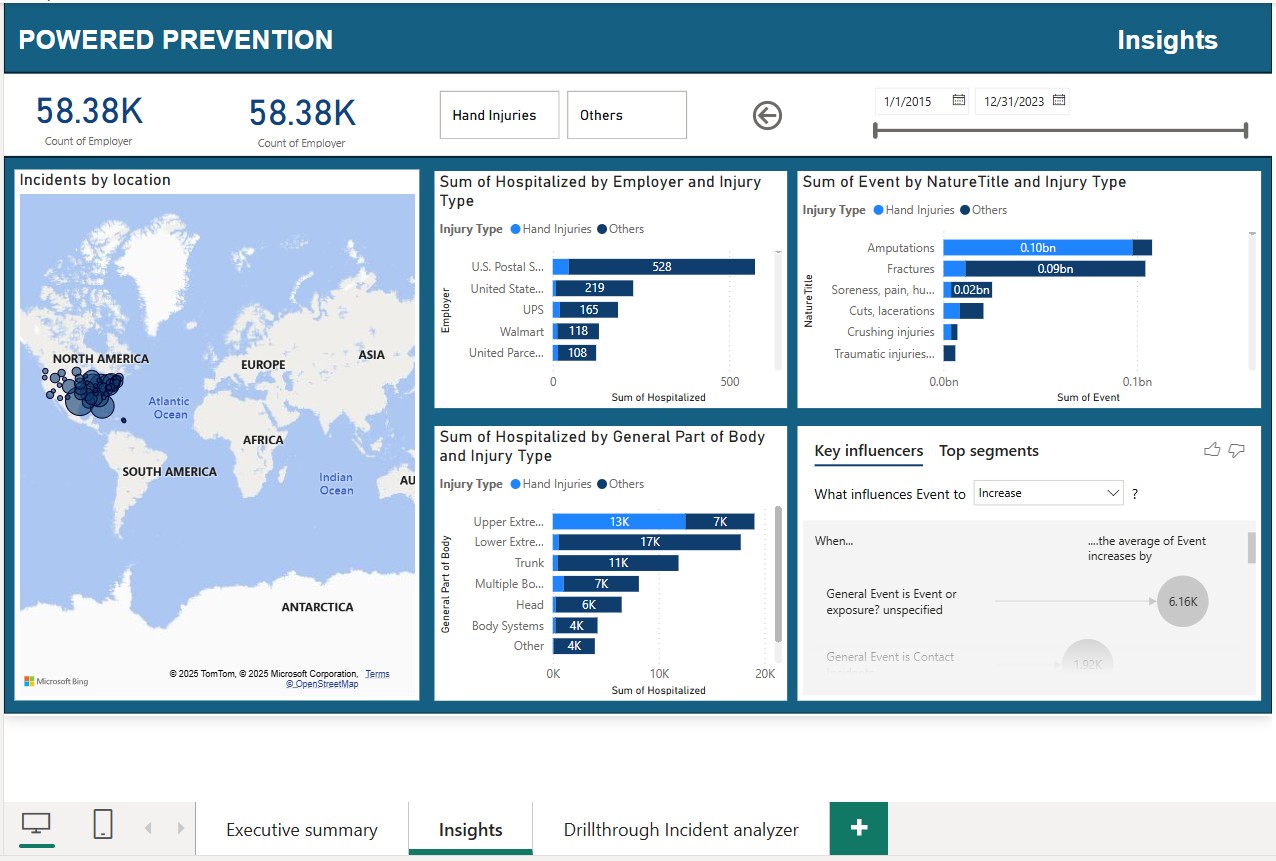
Task: Click the 6.16K influence bubble
Action: click(x=1183, y=601)
